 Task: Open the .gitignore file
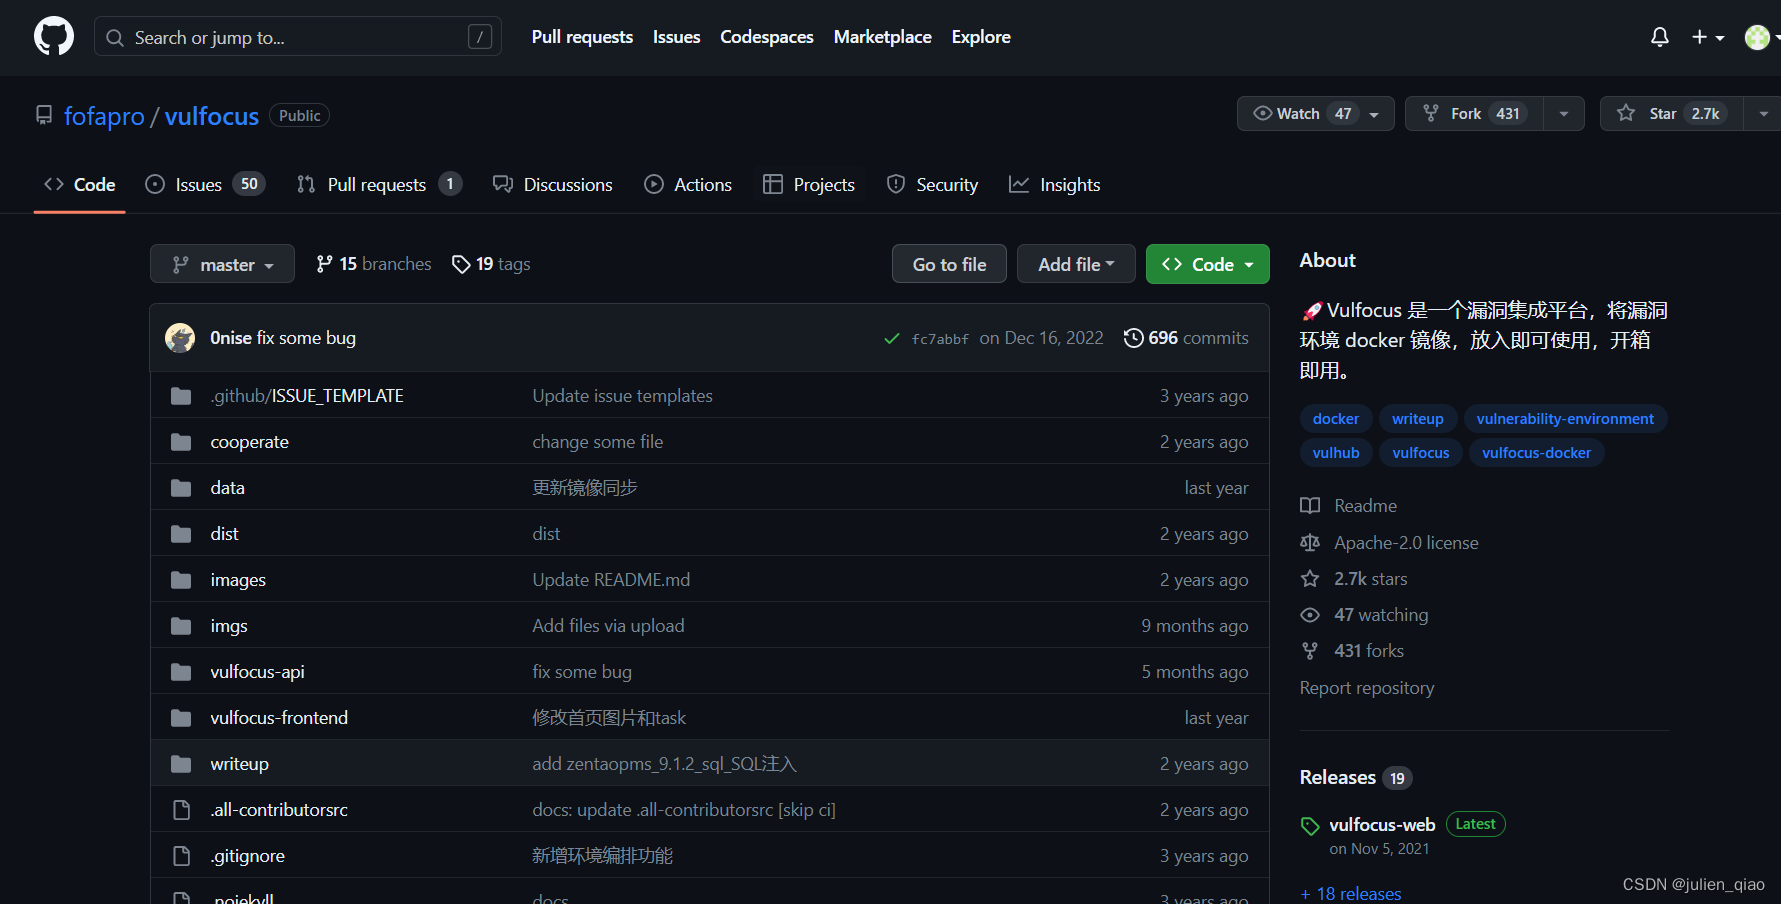click(248, 856)
